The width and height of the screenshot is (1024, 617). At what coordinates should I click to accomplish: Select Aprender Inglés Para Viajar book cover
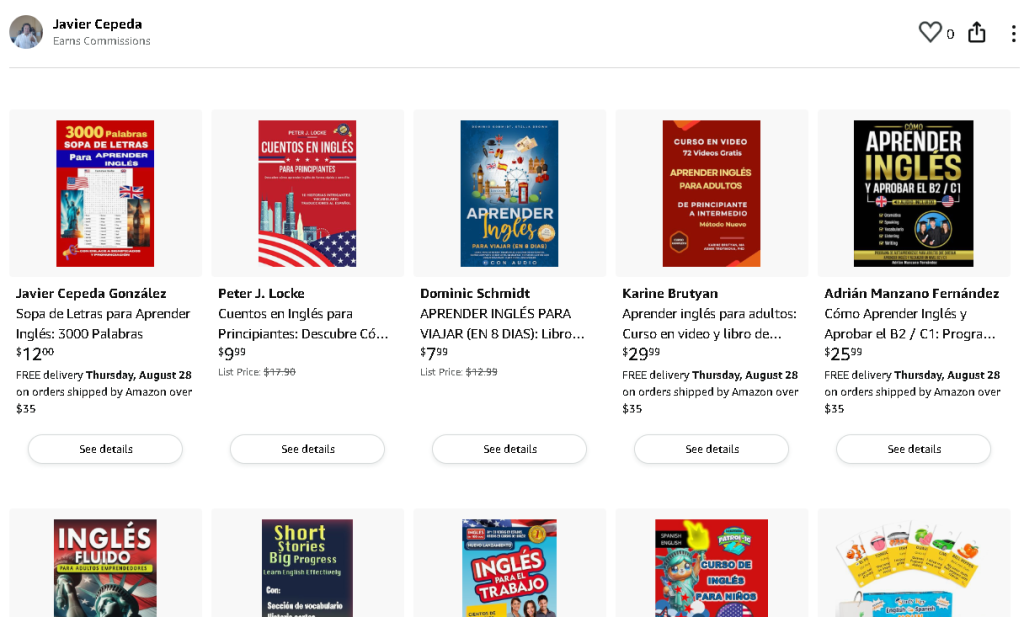[509, 194]
